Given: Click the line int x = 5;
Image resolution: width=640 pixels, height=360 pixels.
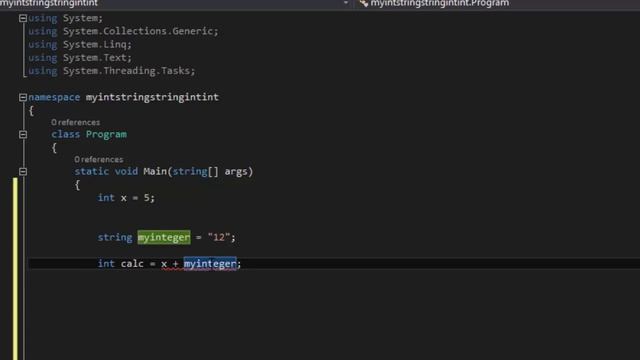Looking at the screenshot, I should coord(126,198).
